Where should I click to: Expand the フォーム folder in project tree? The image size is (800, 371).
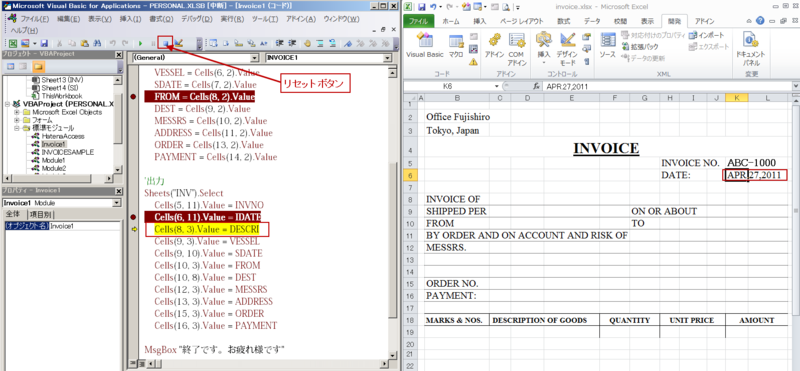click(x=17, y=120)
